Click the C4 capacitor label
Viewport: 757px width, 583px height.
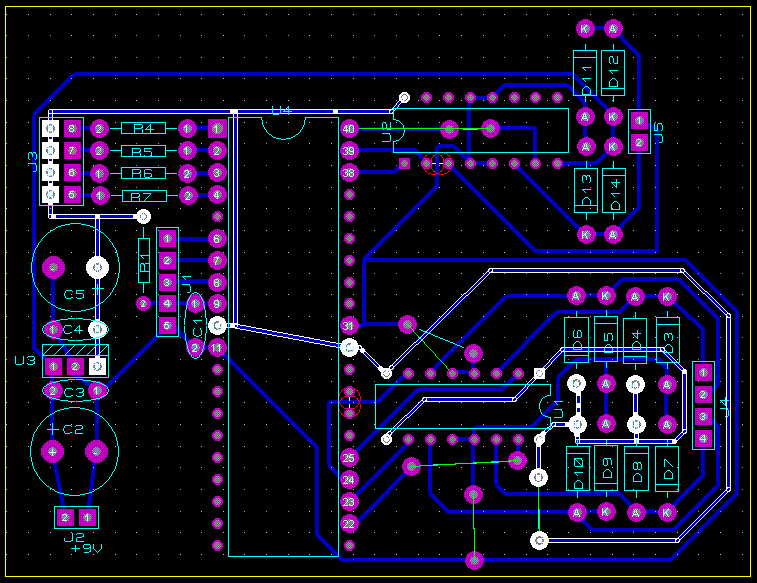(73, 330)
